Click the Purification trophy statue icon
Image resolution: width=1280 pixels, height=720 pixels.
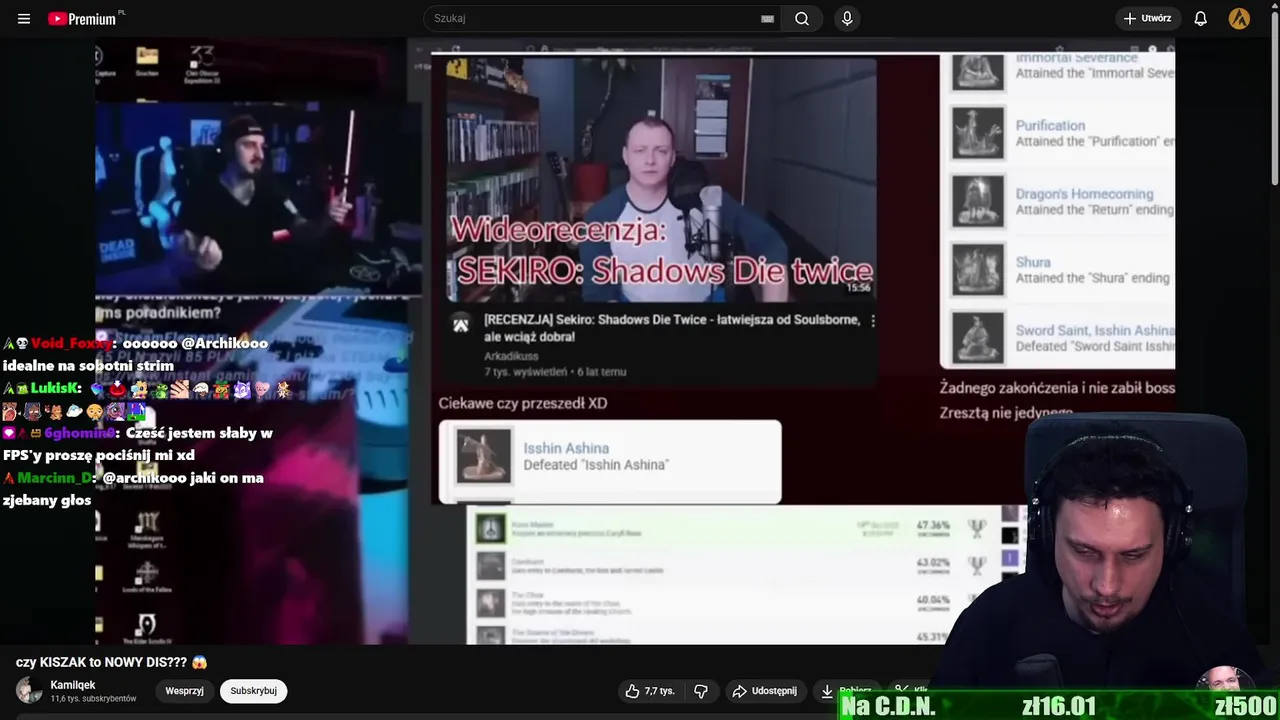point(977,132)
